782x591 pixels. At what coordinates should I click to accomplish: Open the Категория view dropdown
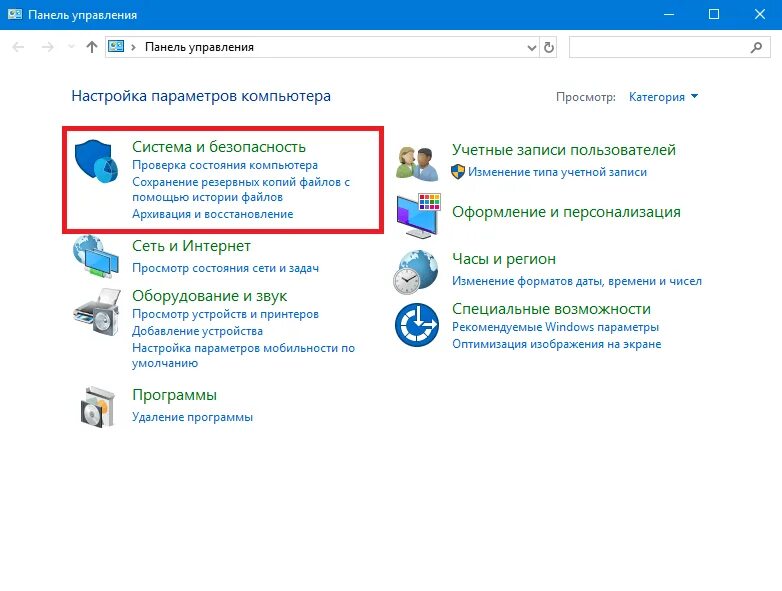coord(663,97)
